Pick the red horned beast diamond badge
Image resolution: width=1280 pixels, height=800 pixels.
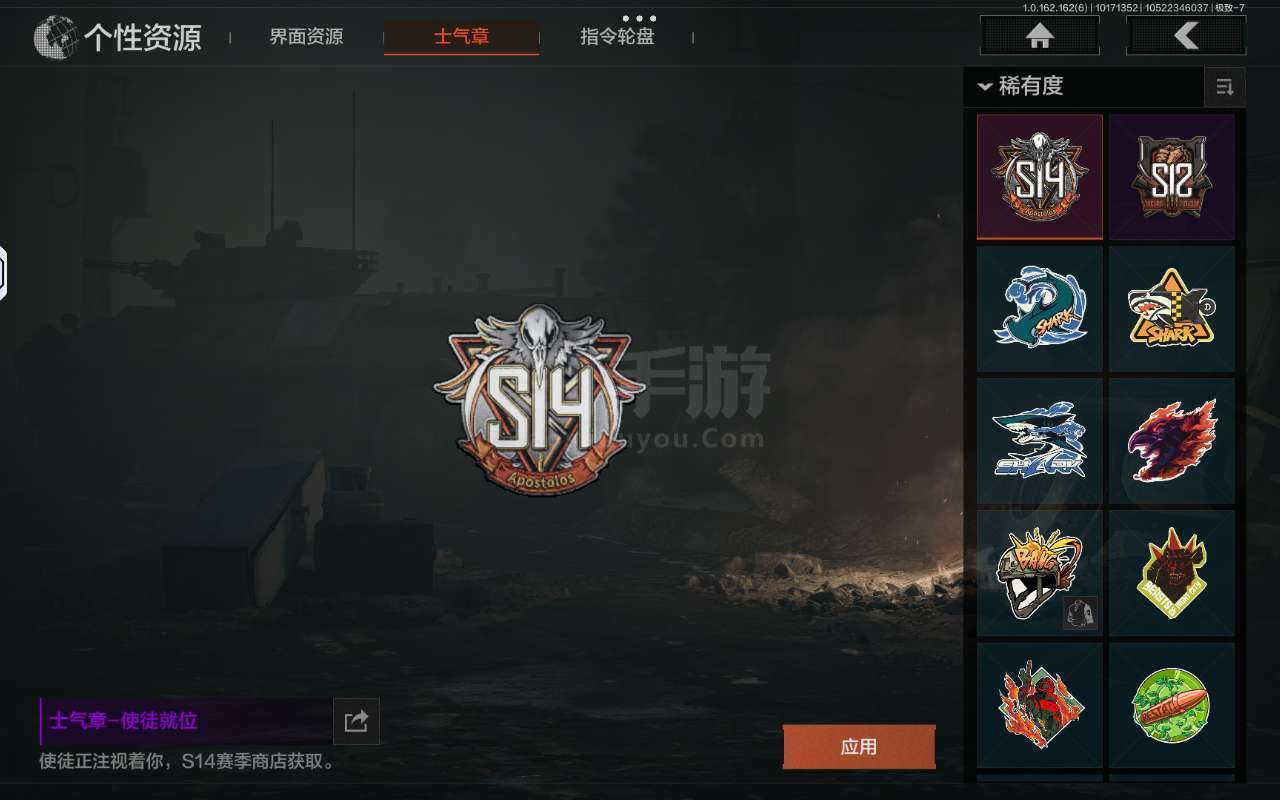pyautogui.click(x=1172, y=573)
